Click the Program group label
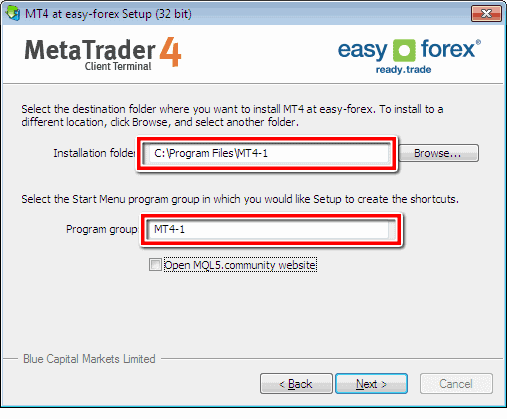 tap(102, 229)
